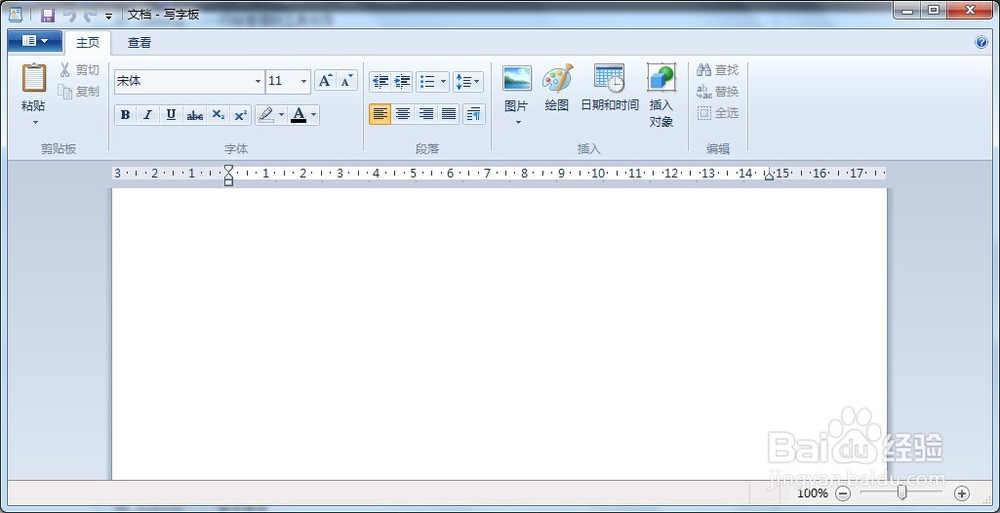Image resolution: width=1000 pixels, height=513 pixels.
Task: Toggle bold formatting
Action: (126, 115)
